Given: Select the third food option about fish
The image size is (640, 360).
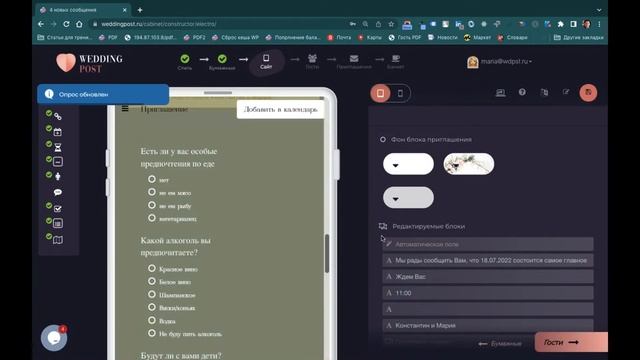Looking at the screenshot, I should (x=152, y=205).
